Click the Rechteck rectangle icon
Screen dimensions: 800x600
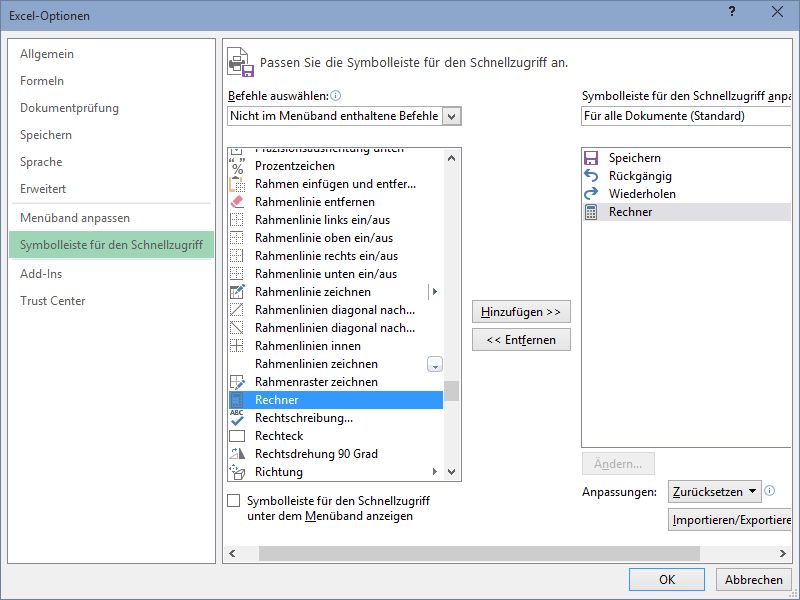(237, 436)
